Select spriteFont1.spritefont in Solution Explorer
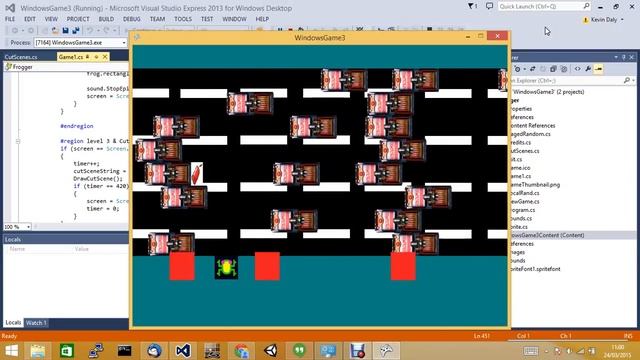 [536, 269]
